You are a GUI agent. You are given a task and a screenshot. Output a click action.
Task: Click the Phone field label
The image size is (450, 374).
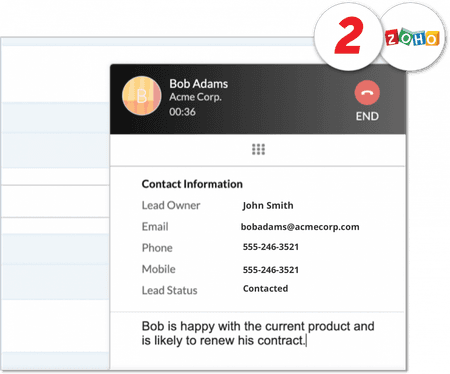157,248
